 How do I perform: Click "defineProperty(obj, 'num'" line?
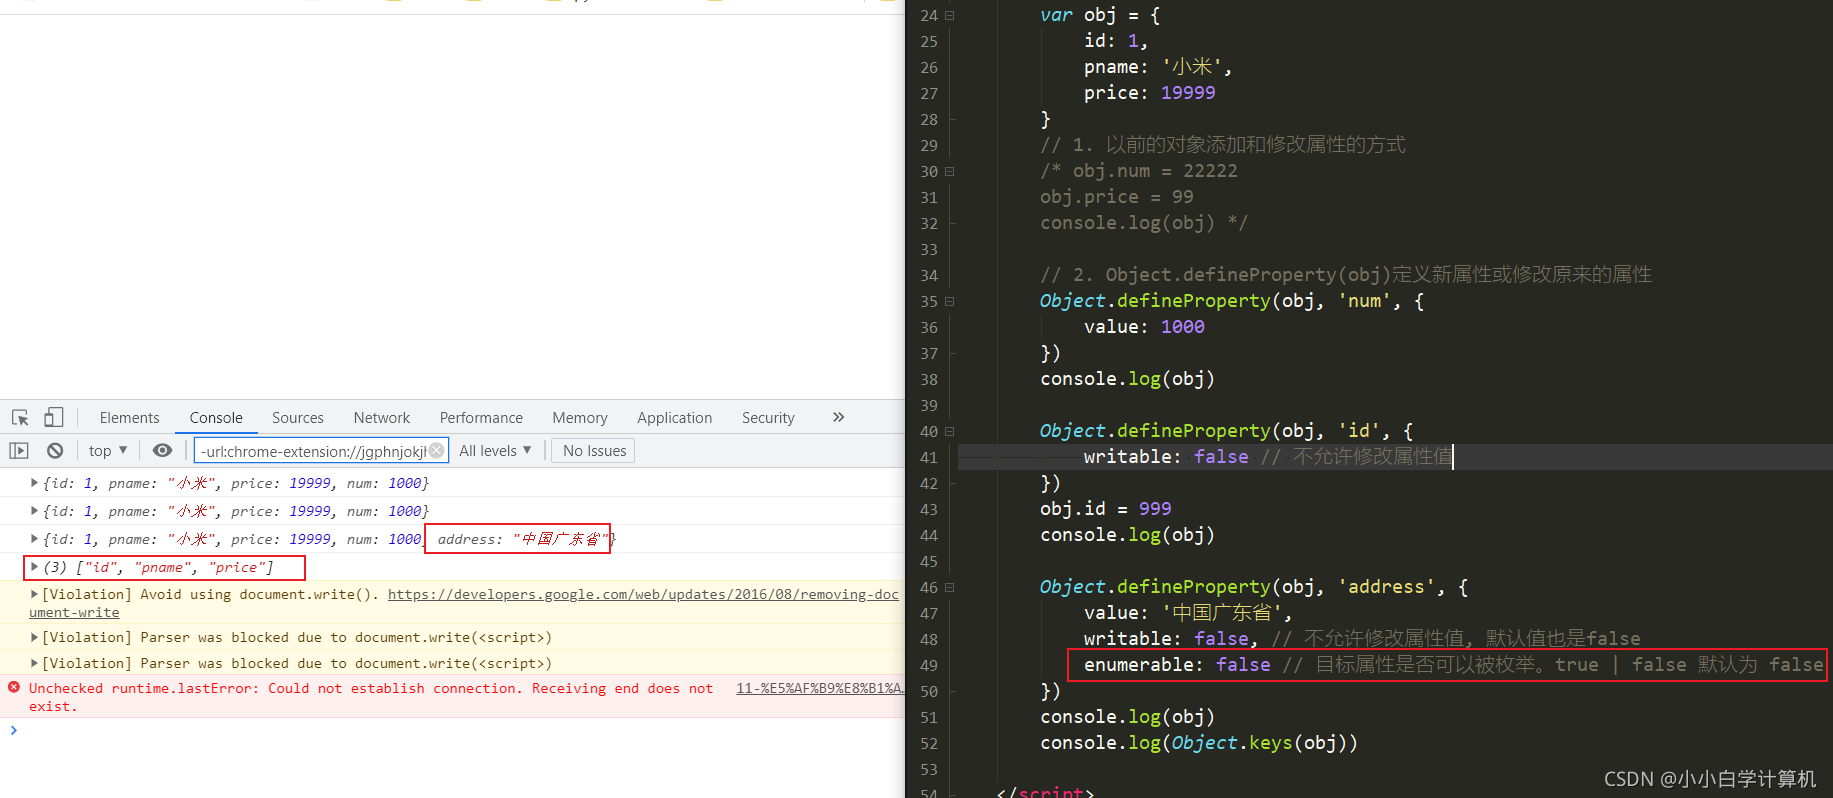(1232, 301)
